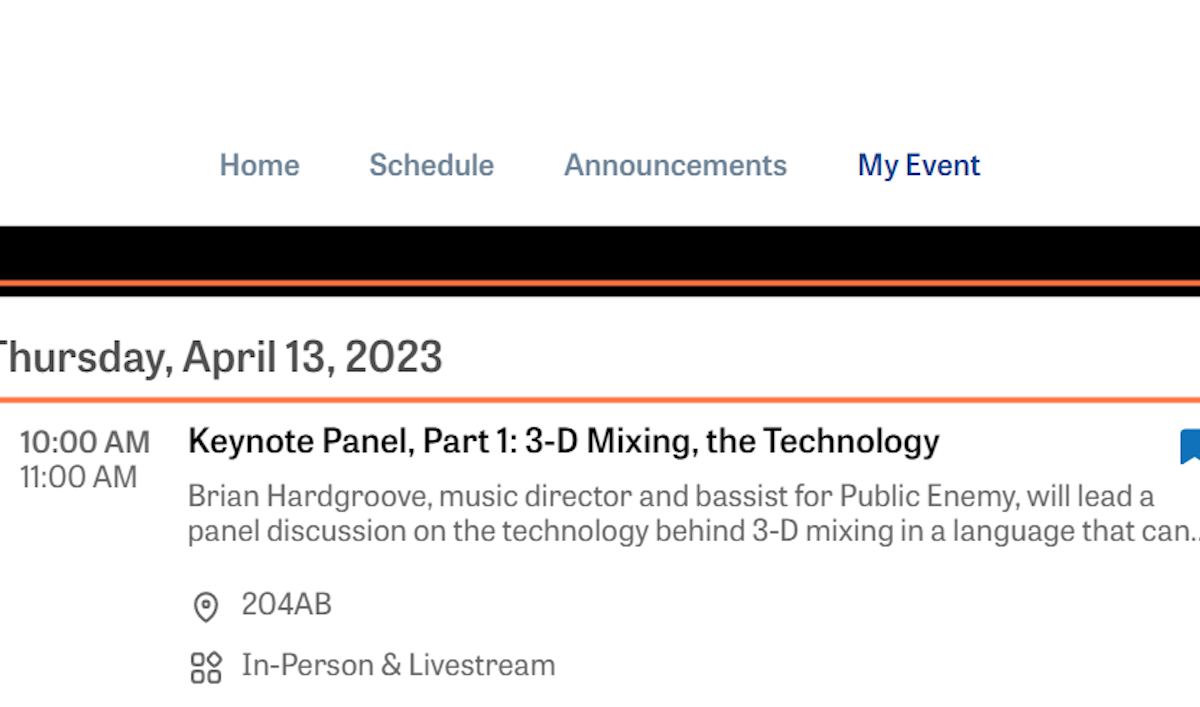Click the session type grid icon
Viewport: 1200px width, 707px height.
tap(205, 667)
